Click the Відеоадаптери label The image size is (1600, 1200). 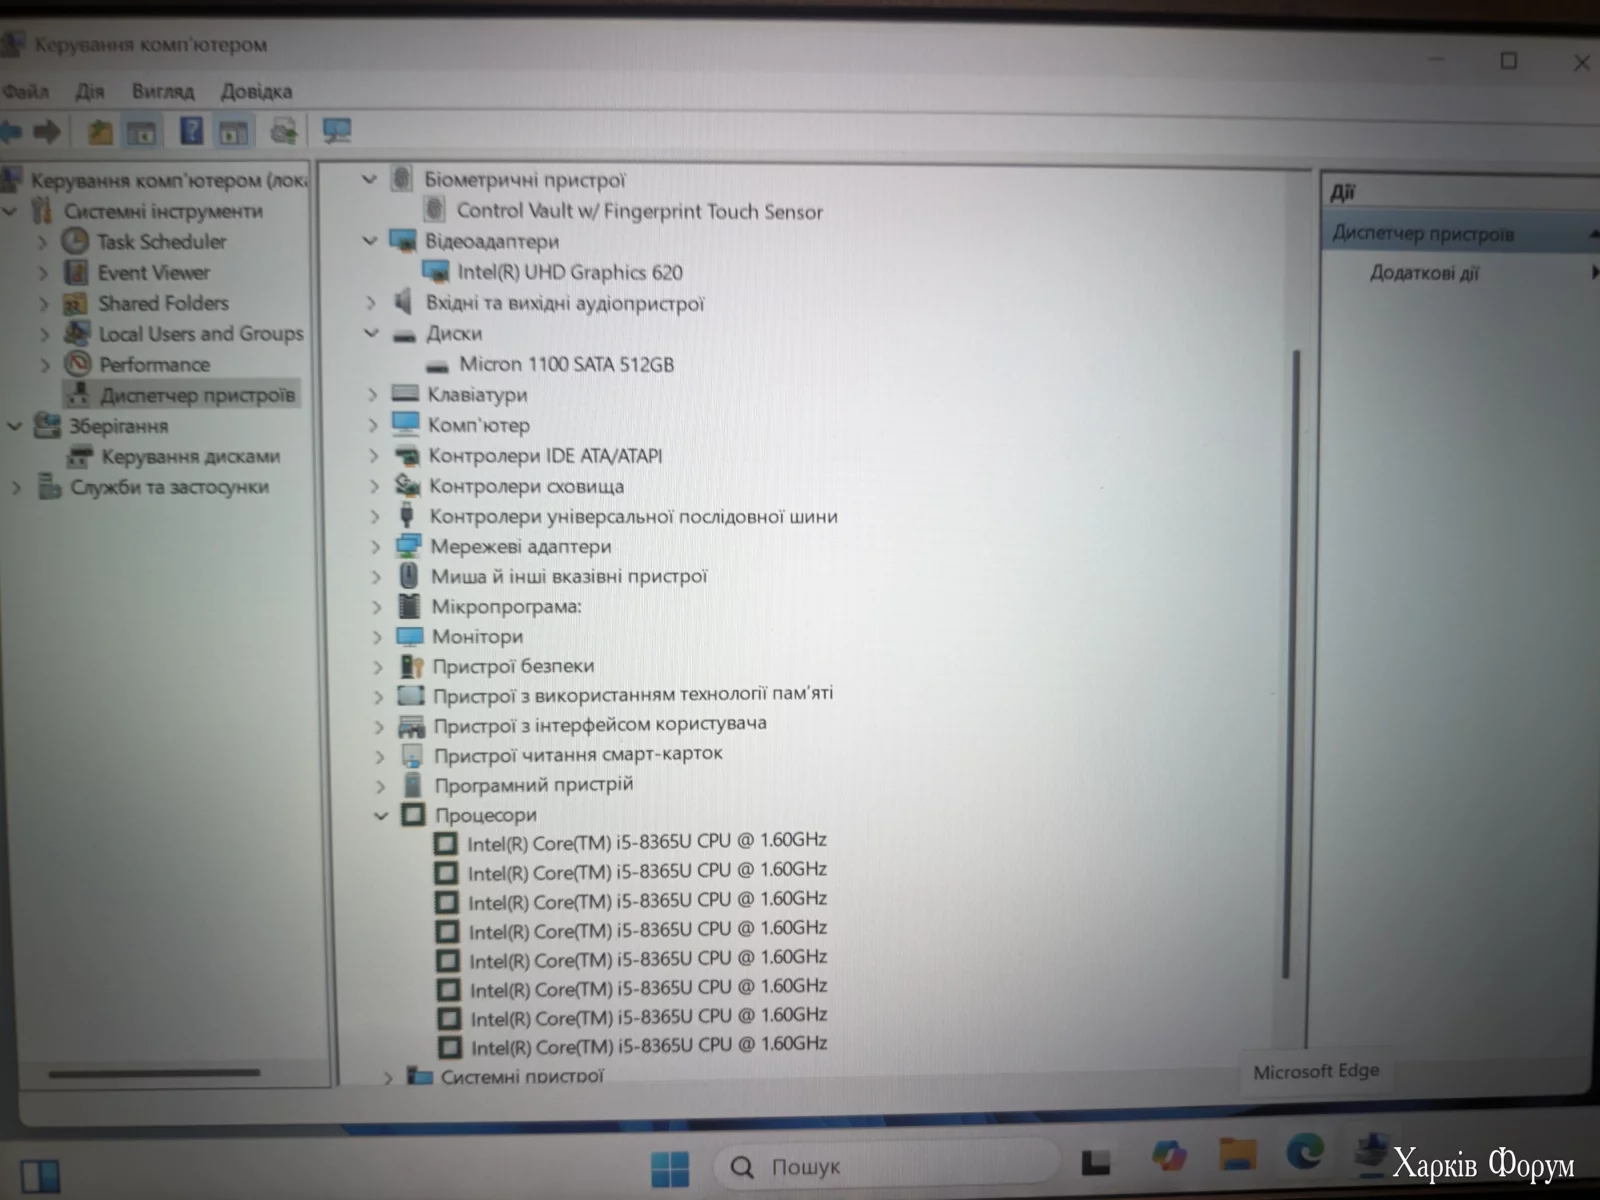coord(492,241)
